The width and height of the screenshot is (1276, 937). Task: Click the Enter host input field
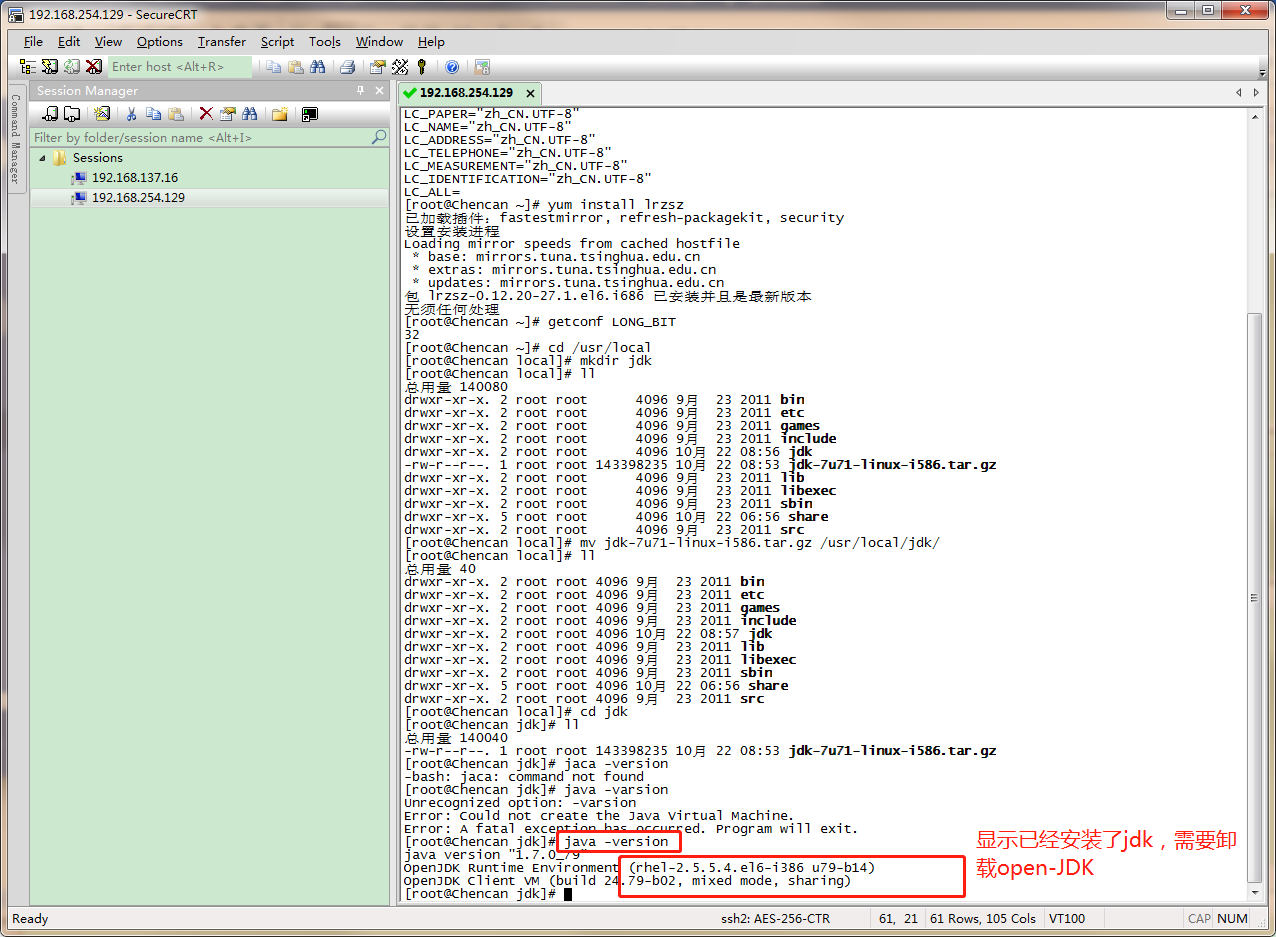[179, 67]
